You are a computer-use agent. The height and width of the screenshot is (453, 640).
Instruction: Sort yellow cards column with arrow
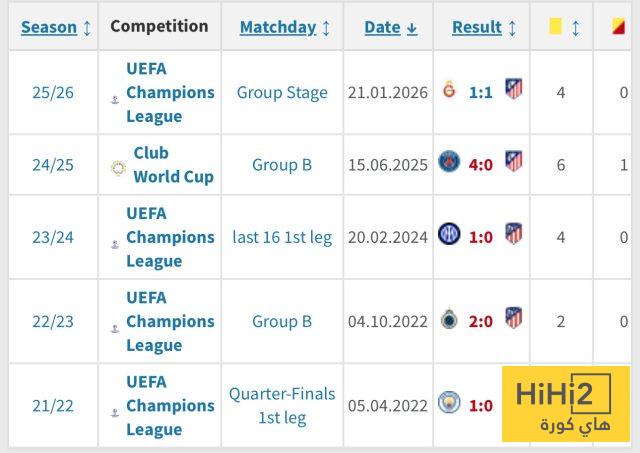pyautogui.click(x=575, y=28)
